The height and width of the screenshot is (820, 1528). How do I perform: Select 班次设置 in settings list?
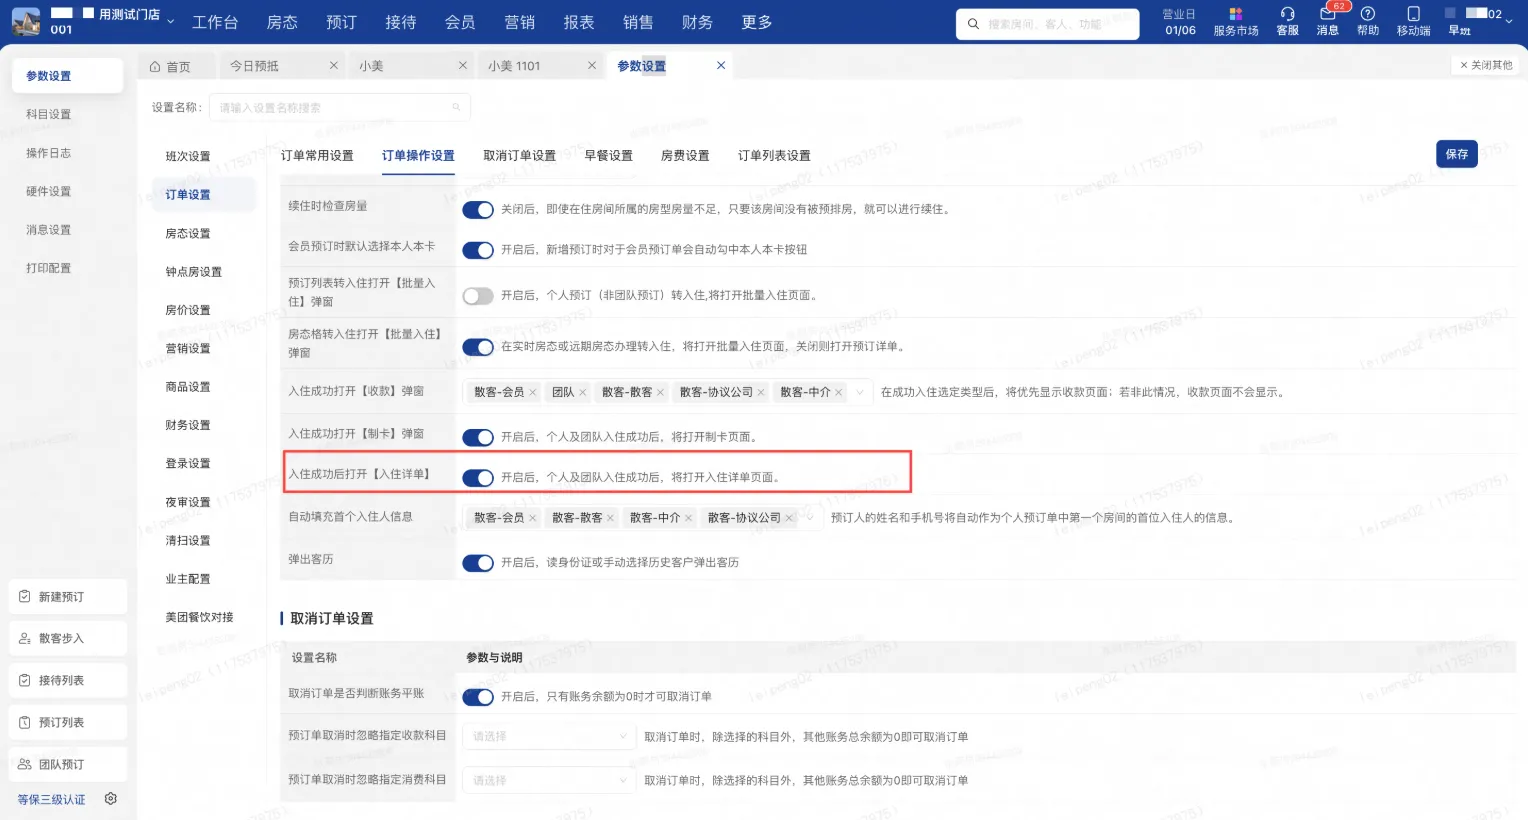click(x=188, y=157)
